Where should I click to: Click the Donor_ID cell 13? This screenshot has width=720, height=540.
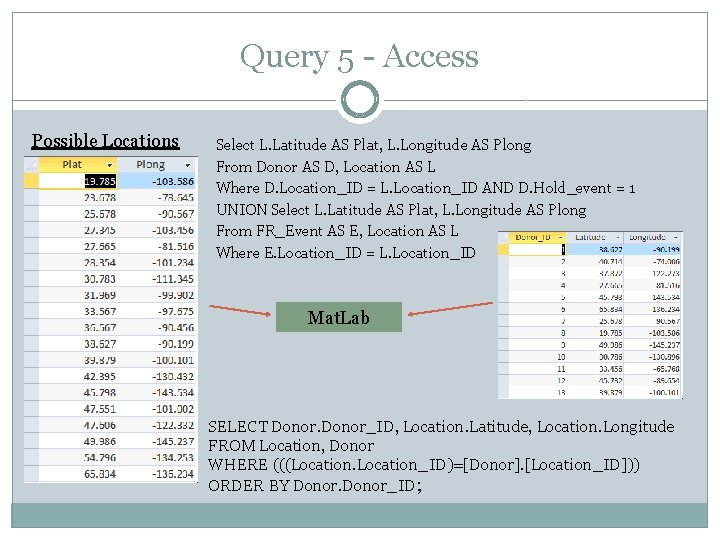pyautogui.click(x=538, y=393)
